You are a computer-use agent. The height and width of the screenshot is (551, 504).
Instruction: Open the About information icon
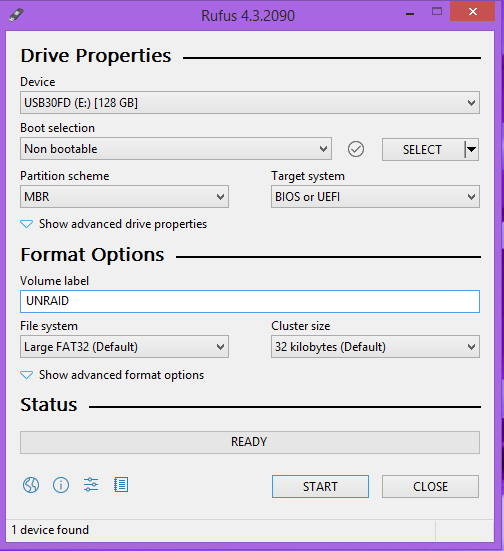pyautogui.click(x=61, y=485)
